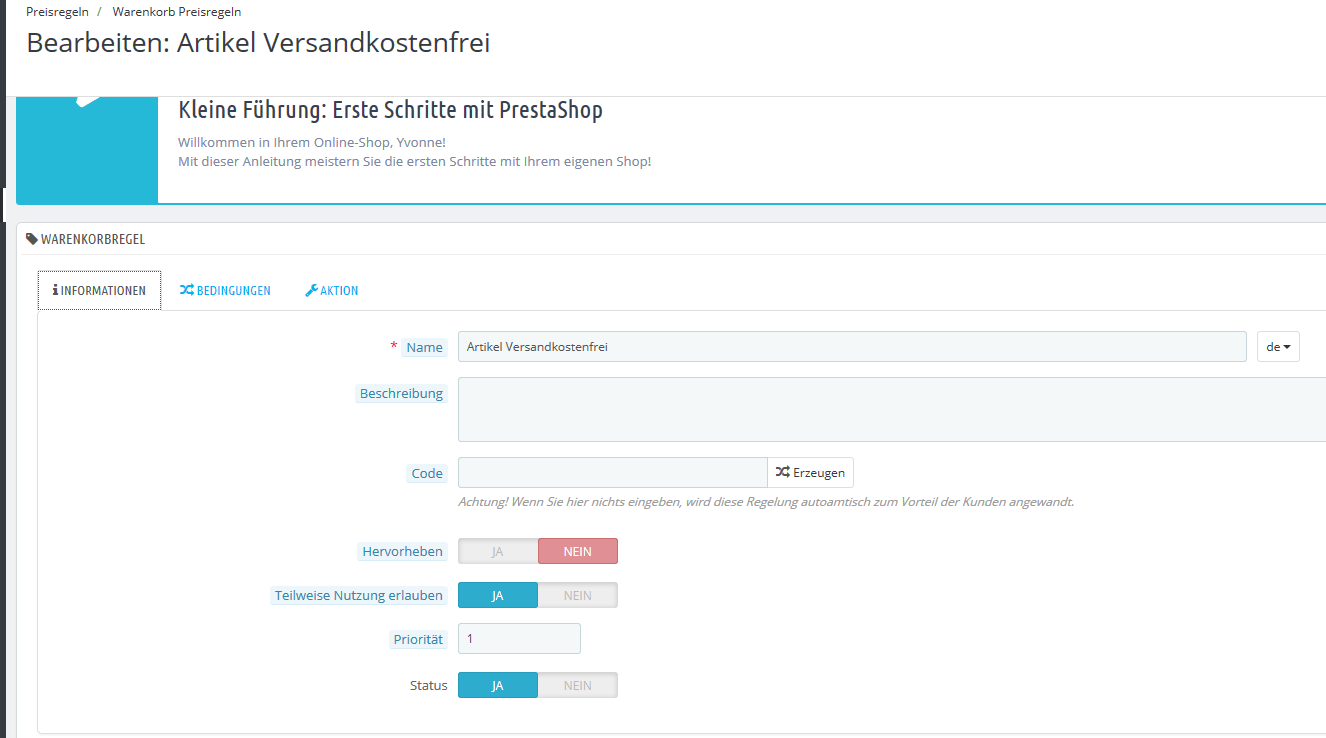Click into the Beschreibung text area
This screenshot has height=738, width=1326.
tap(890, 409)
